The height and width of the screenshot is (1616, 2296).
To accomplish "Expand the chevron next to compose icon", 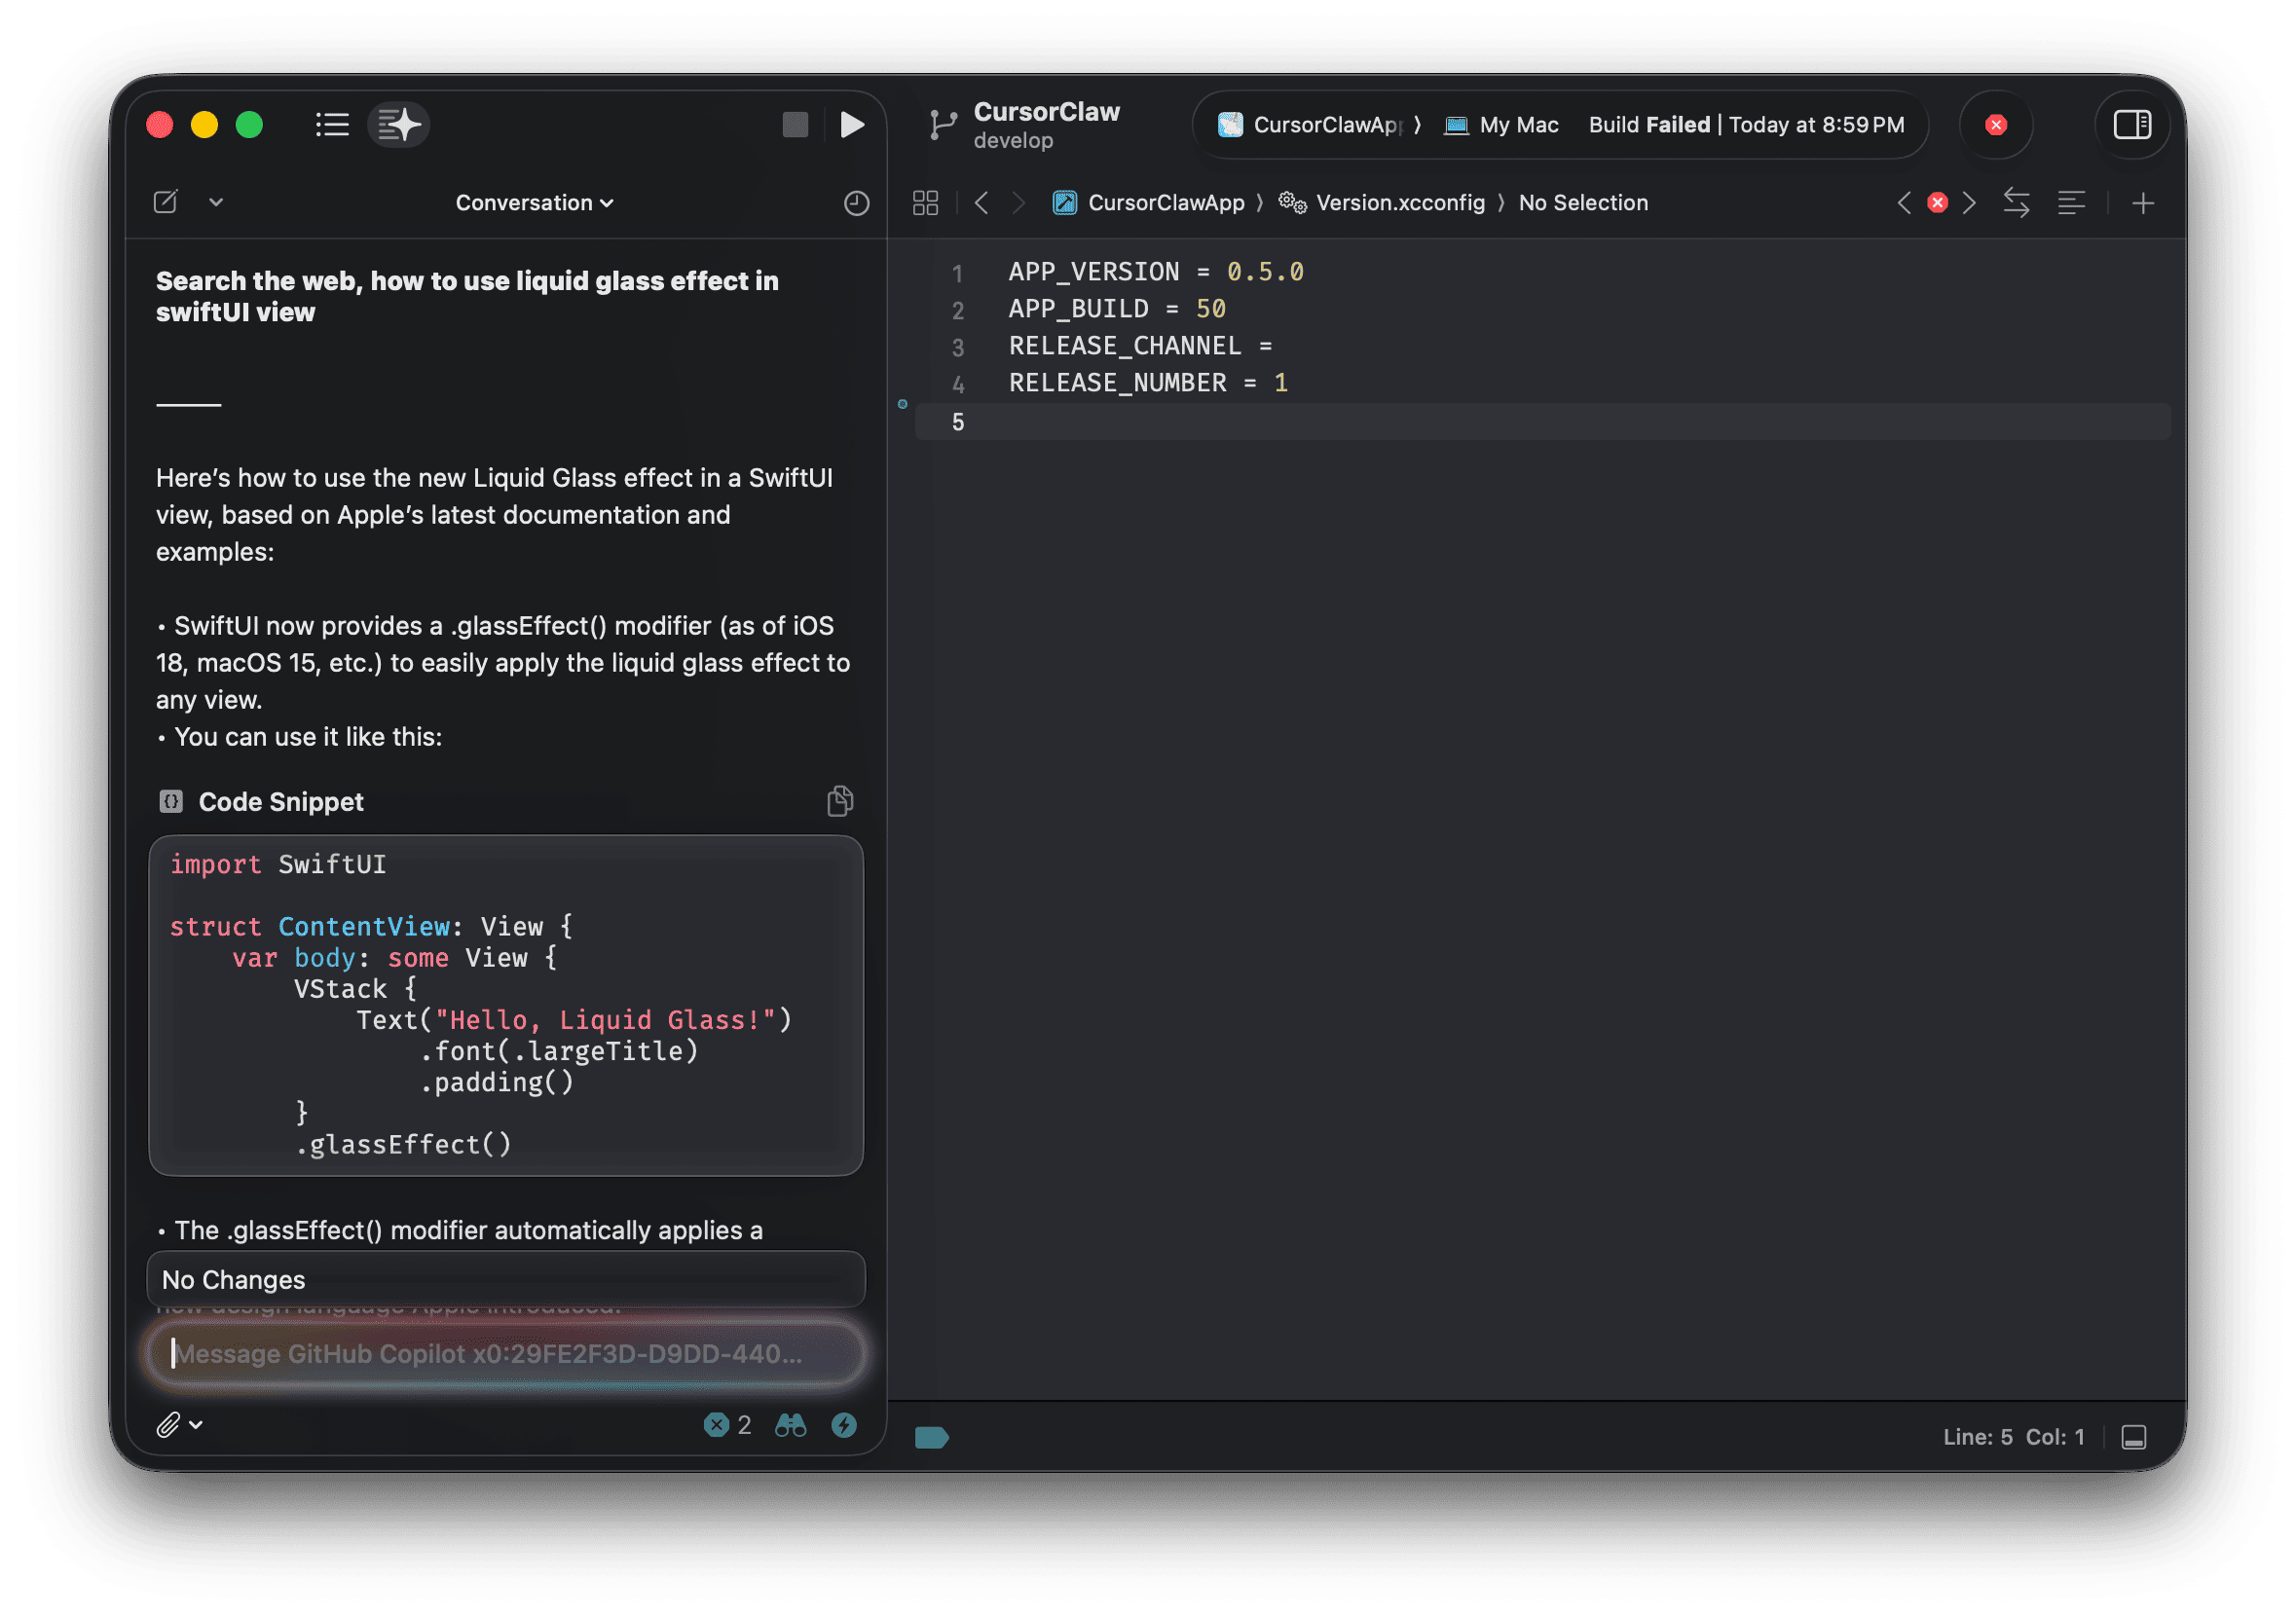I will [x=216, y=203].
